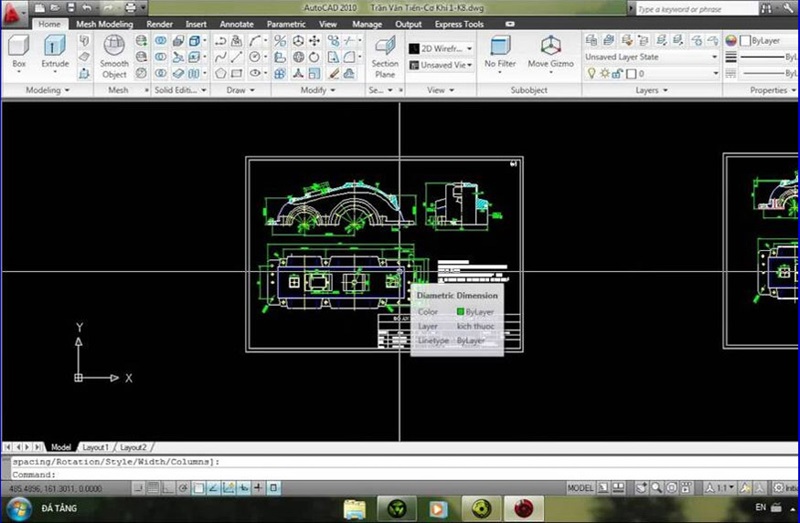800x523 pixels.
Task: Use the Erase tool in Modify
Action: (334, 73)
